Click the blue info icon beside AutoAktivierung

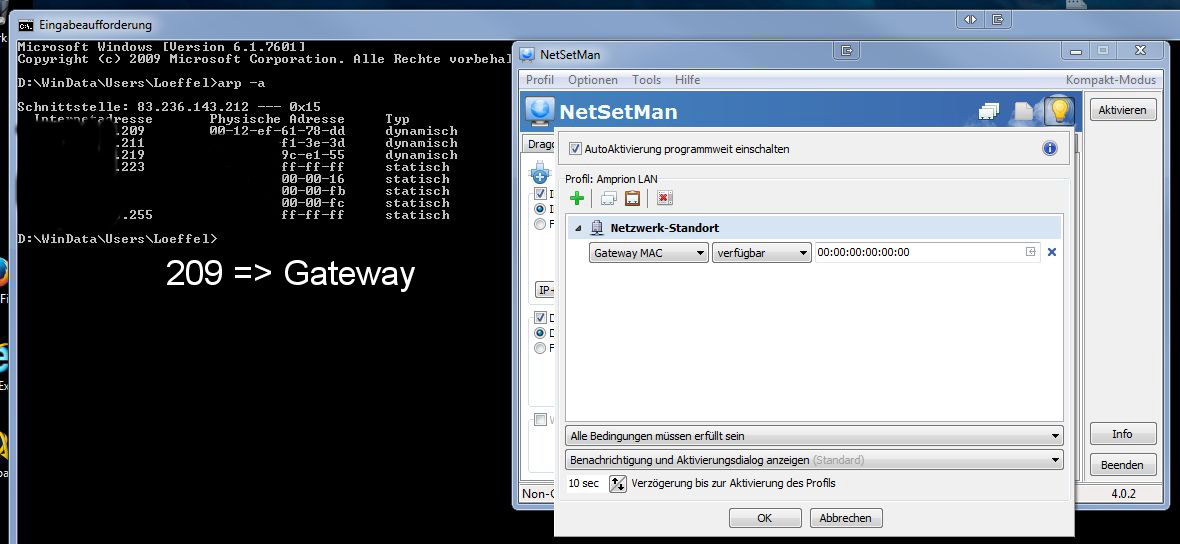pos(1050,148)
